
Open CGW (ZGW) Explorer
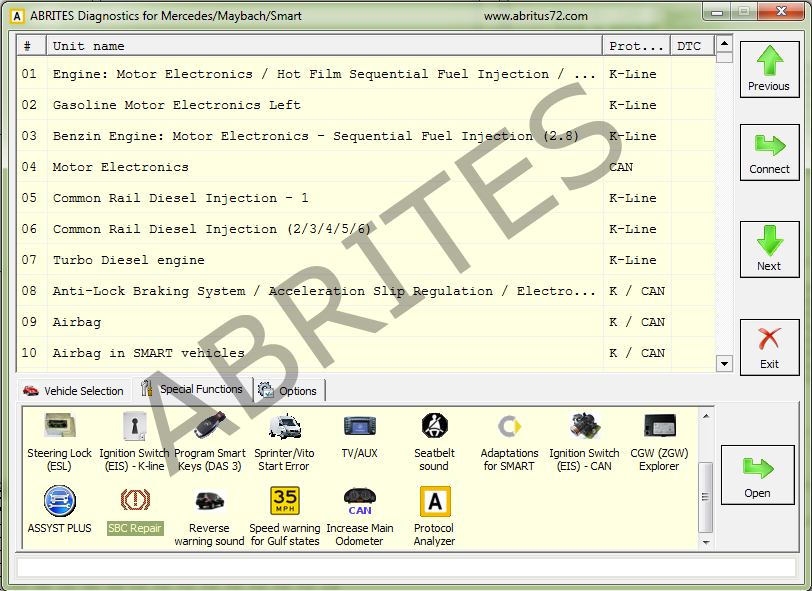tap(659, 442)
